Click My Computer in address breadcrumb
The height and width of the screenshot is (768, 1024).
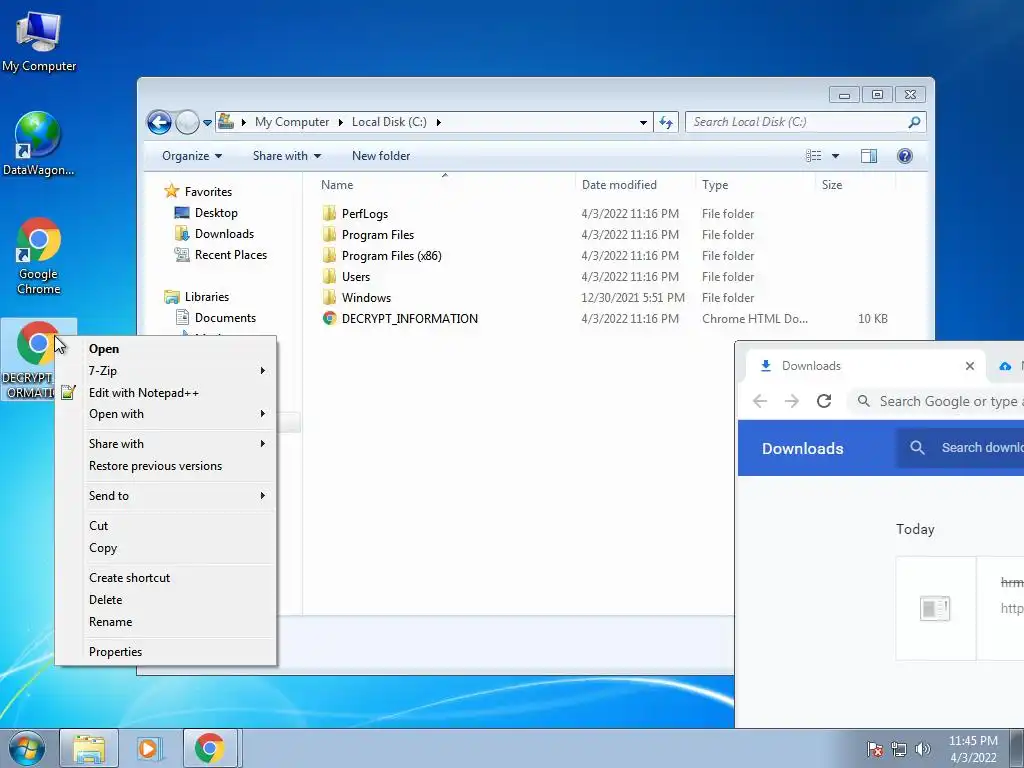[292, 122]
